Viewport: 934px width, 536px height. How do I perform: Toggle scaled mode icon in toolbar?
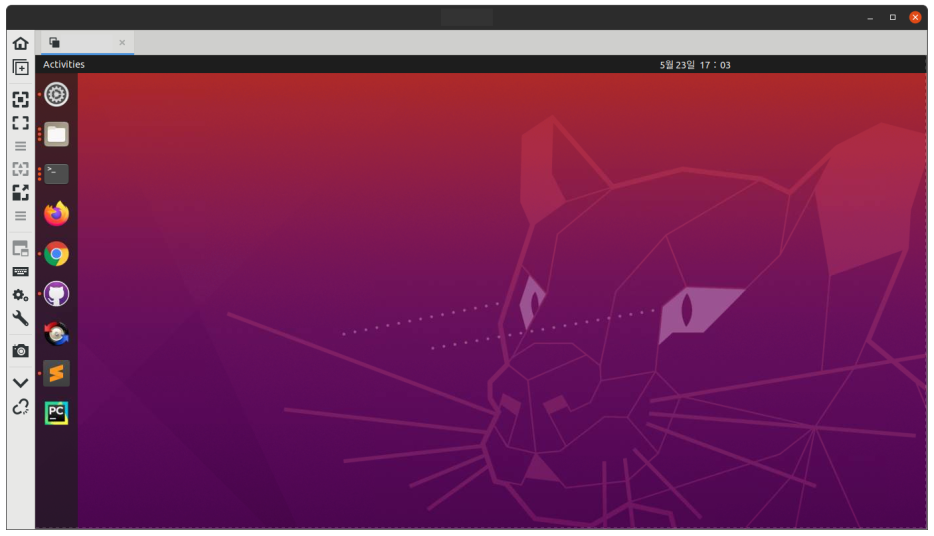(20, 192)
